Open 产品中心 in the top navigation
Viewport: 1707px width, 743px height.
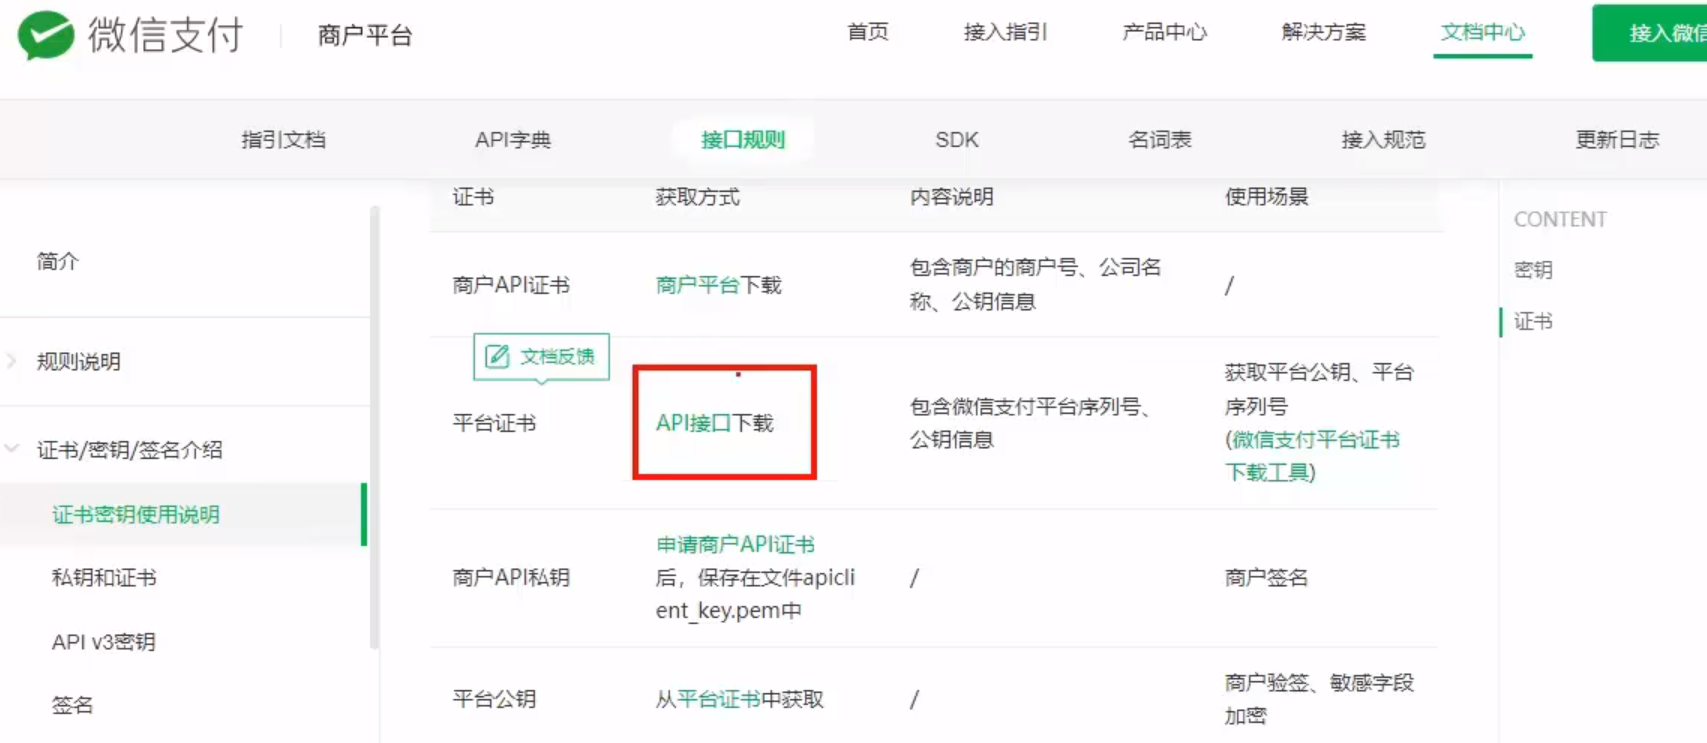[x=1164, y=32]
